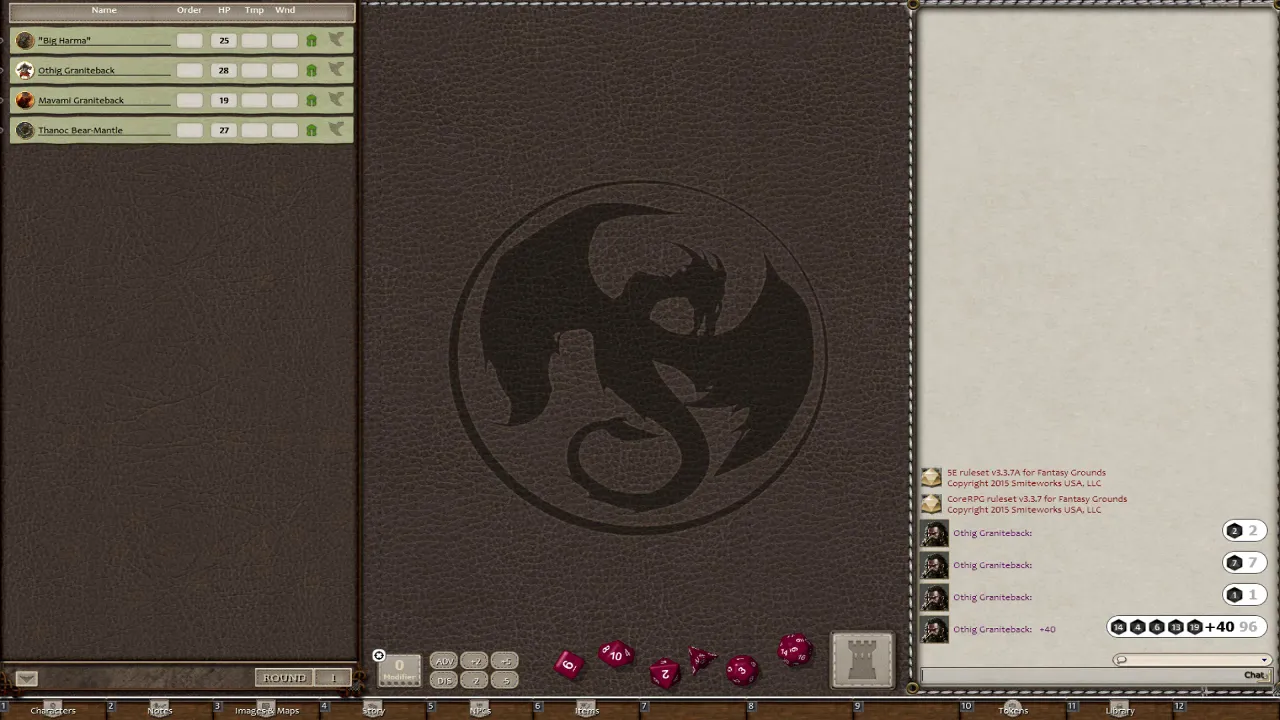Click Thanoc Bear-Mantle's green helmet icon
1280x720 pixels.
point(311,130)
